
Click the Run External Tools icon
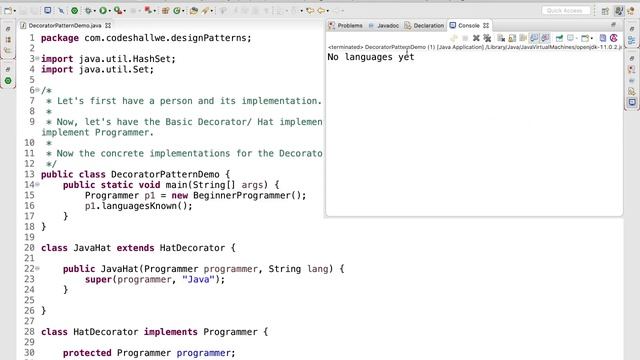coord(118,11)
